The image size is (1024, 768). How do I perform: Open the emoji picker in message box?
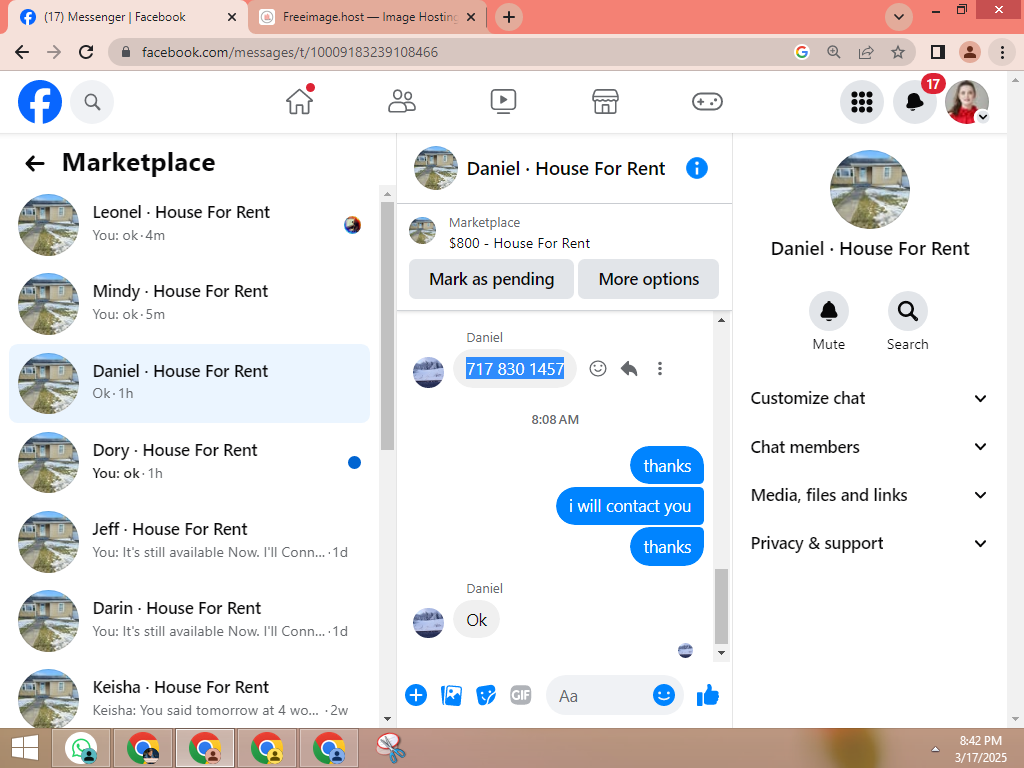(x=664, y=696)
